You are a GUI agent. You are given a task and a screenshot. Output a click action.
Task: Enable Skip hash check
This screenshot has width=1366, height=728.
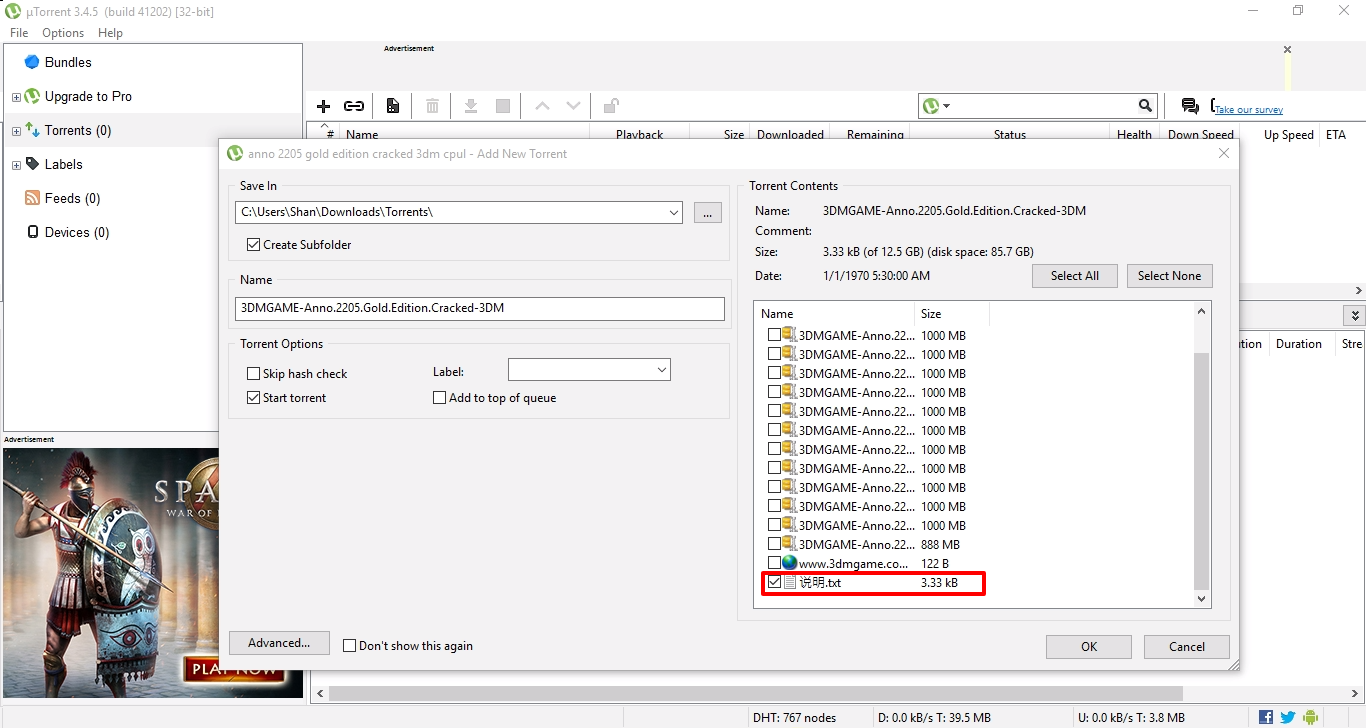pos(253,374)
